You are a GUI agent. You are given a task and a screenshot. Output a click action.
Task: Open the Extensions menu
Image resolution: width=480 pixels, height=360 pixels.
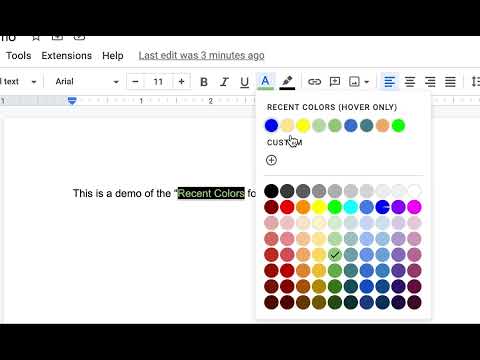click(67, 56)
